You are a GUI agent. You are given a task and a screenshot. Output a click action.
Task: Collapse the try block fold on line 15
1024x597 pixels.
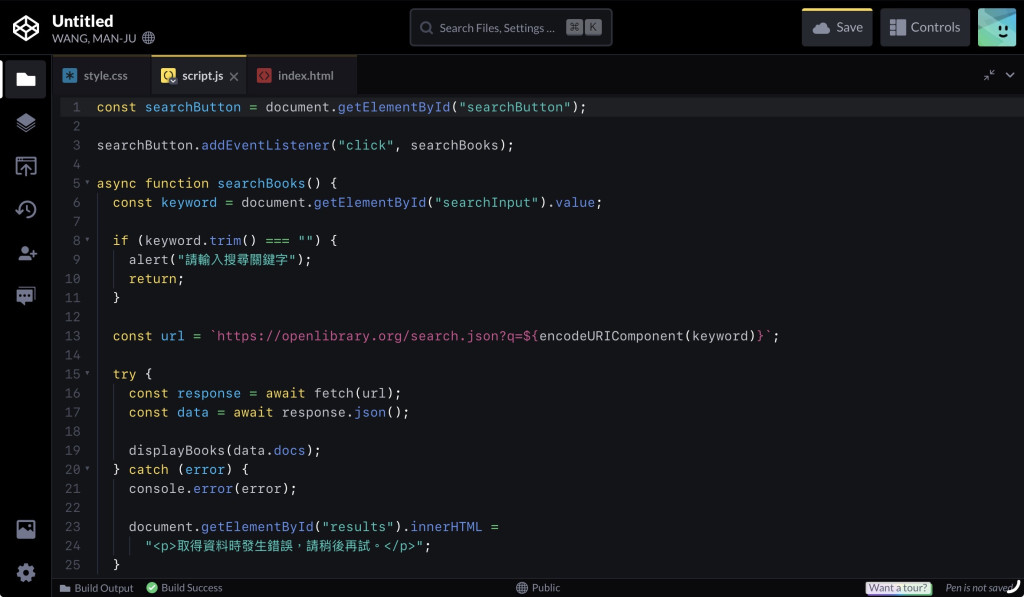click(88, 373)
